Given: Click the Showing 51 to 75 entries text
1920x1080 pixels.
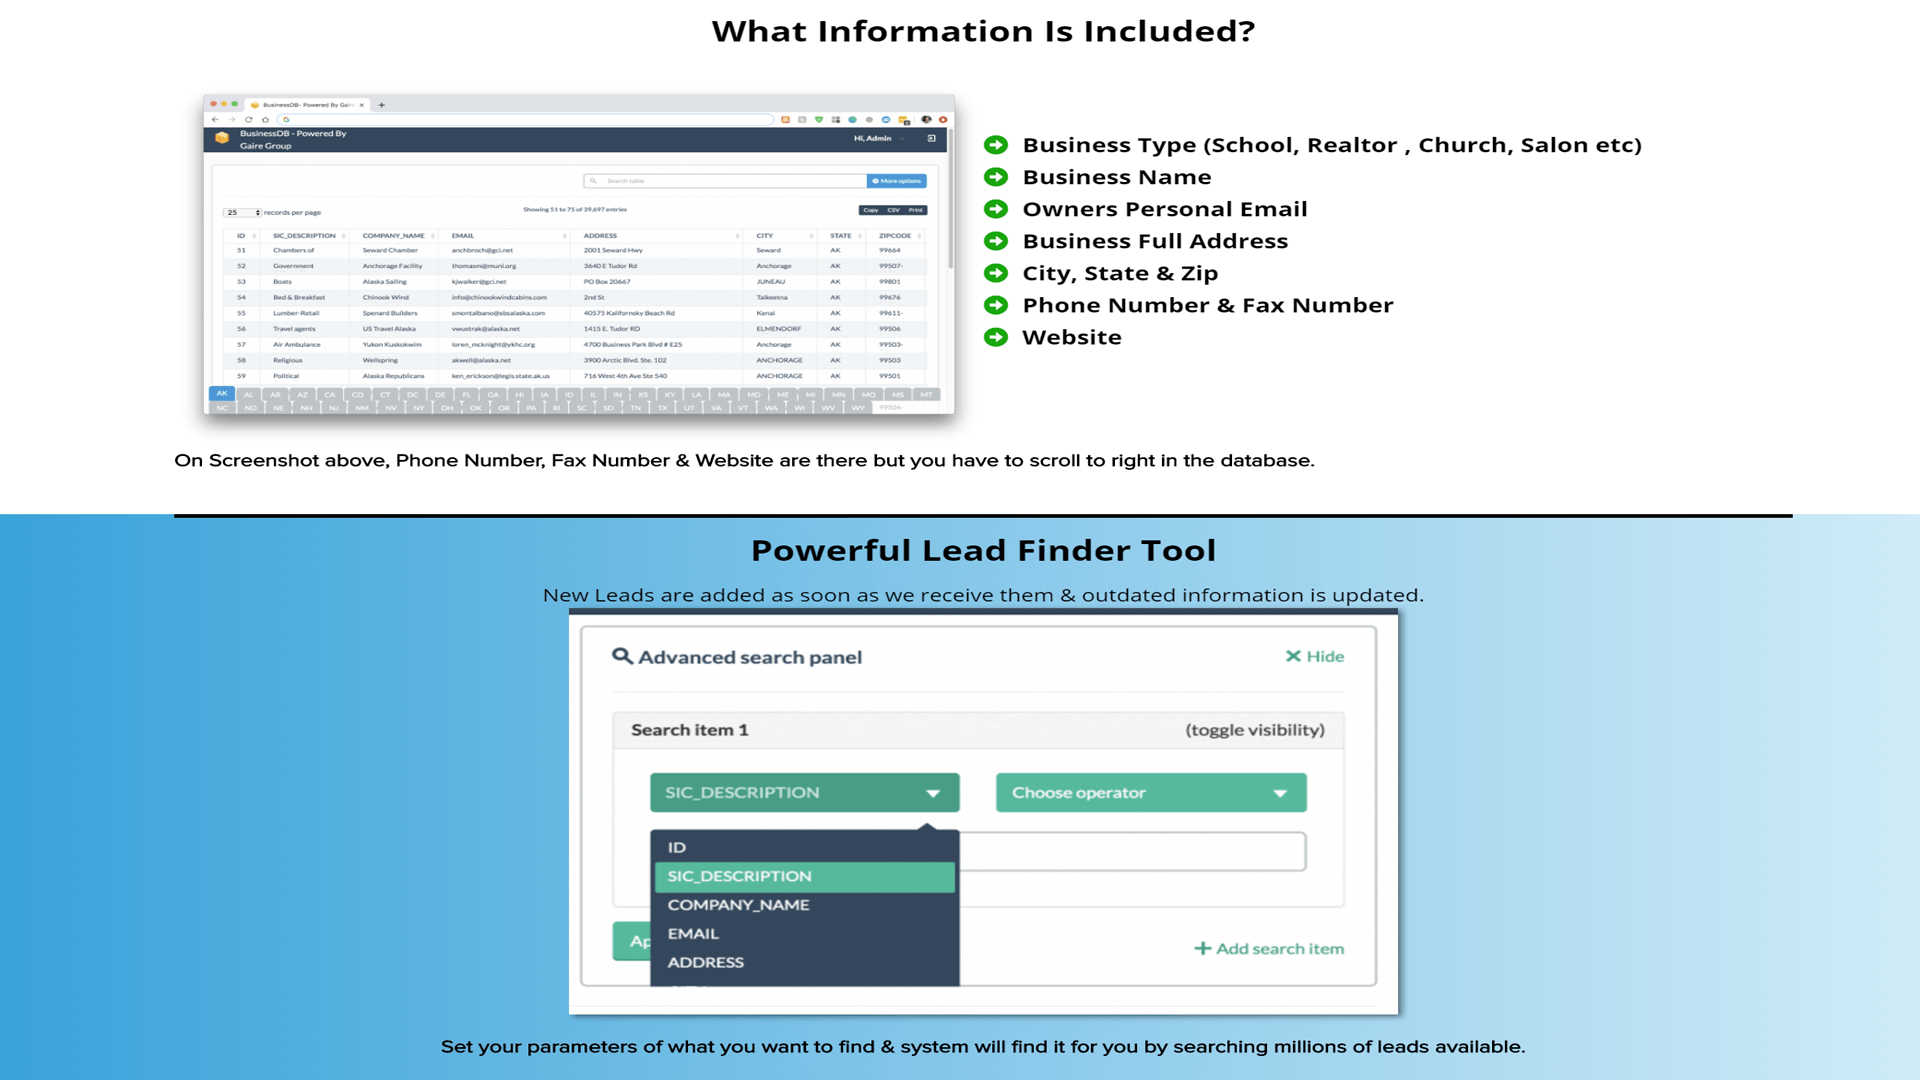Looking at the screenshot, I should pos(575,210).
